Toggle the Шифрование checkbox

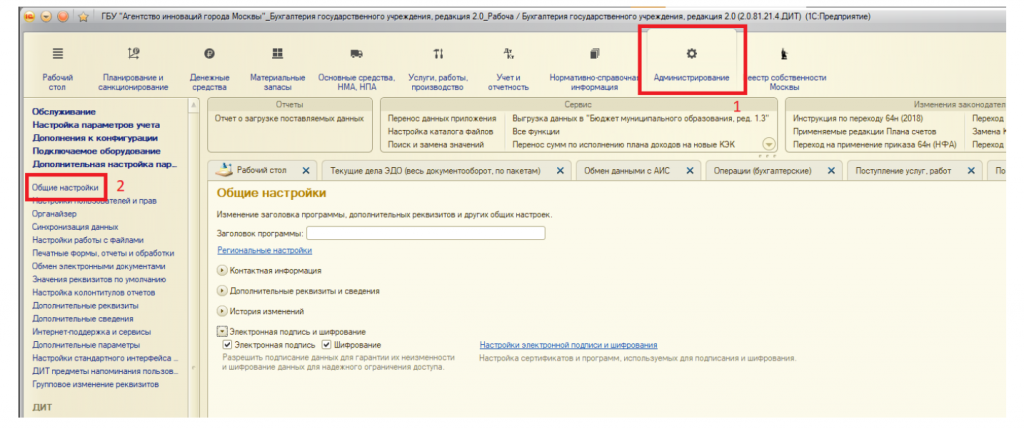(x=327, y=345)
